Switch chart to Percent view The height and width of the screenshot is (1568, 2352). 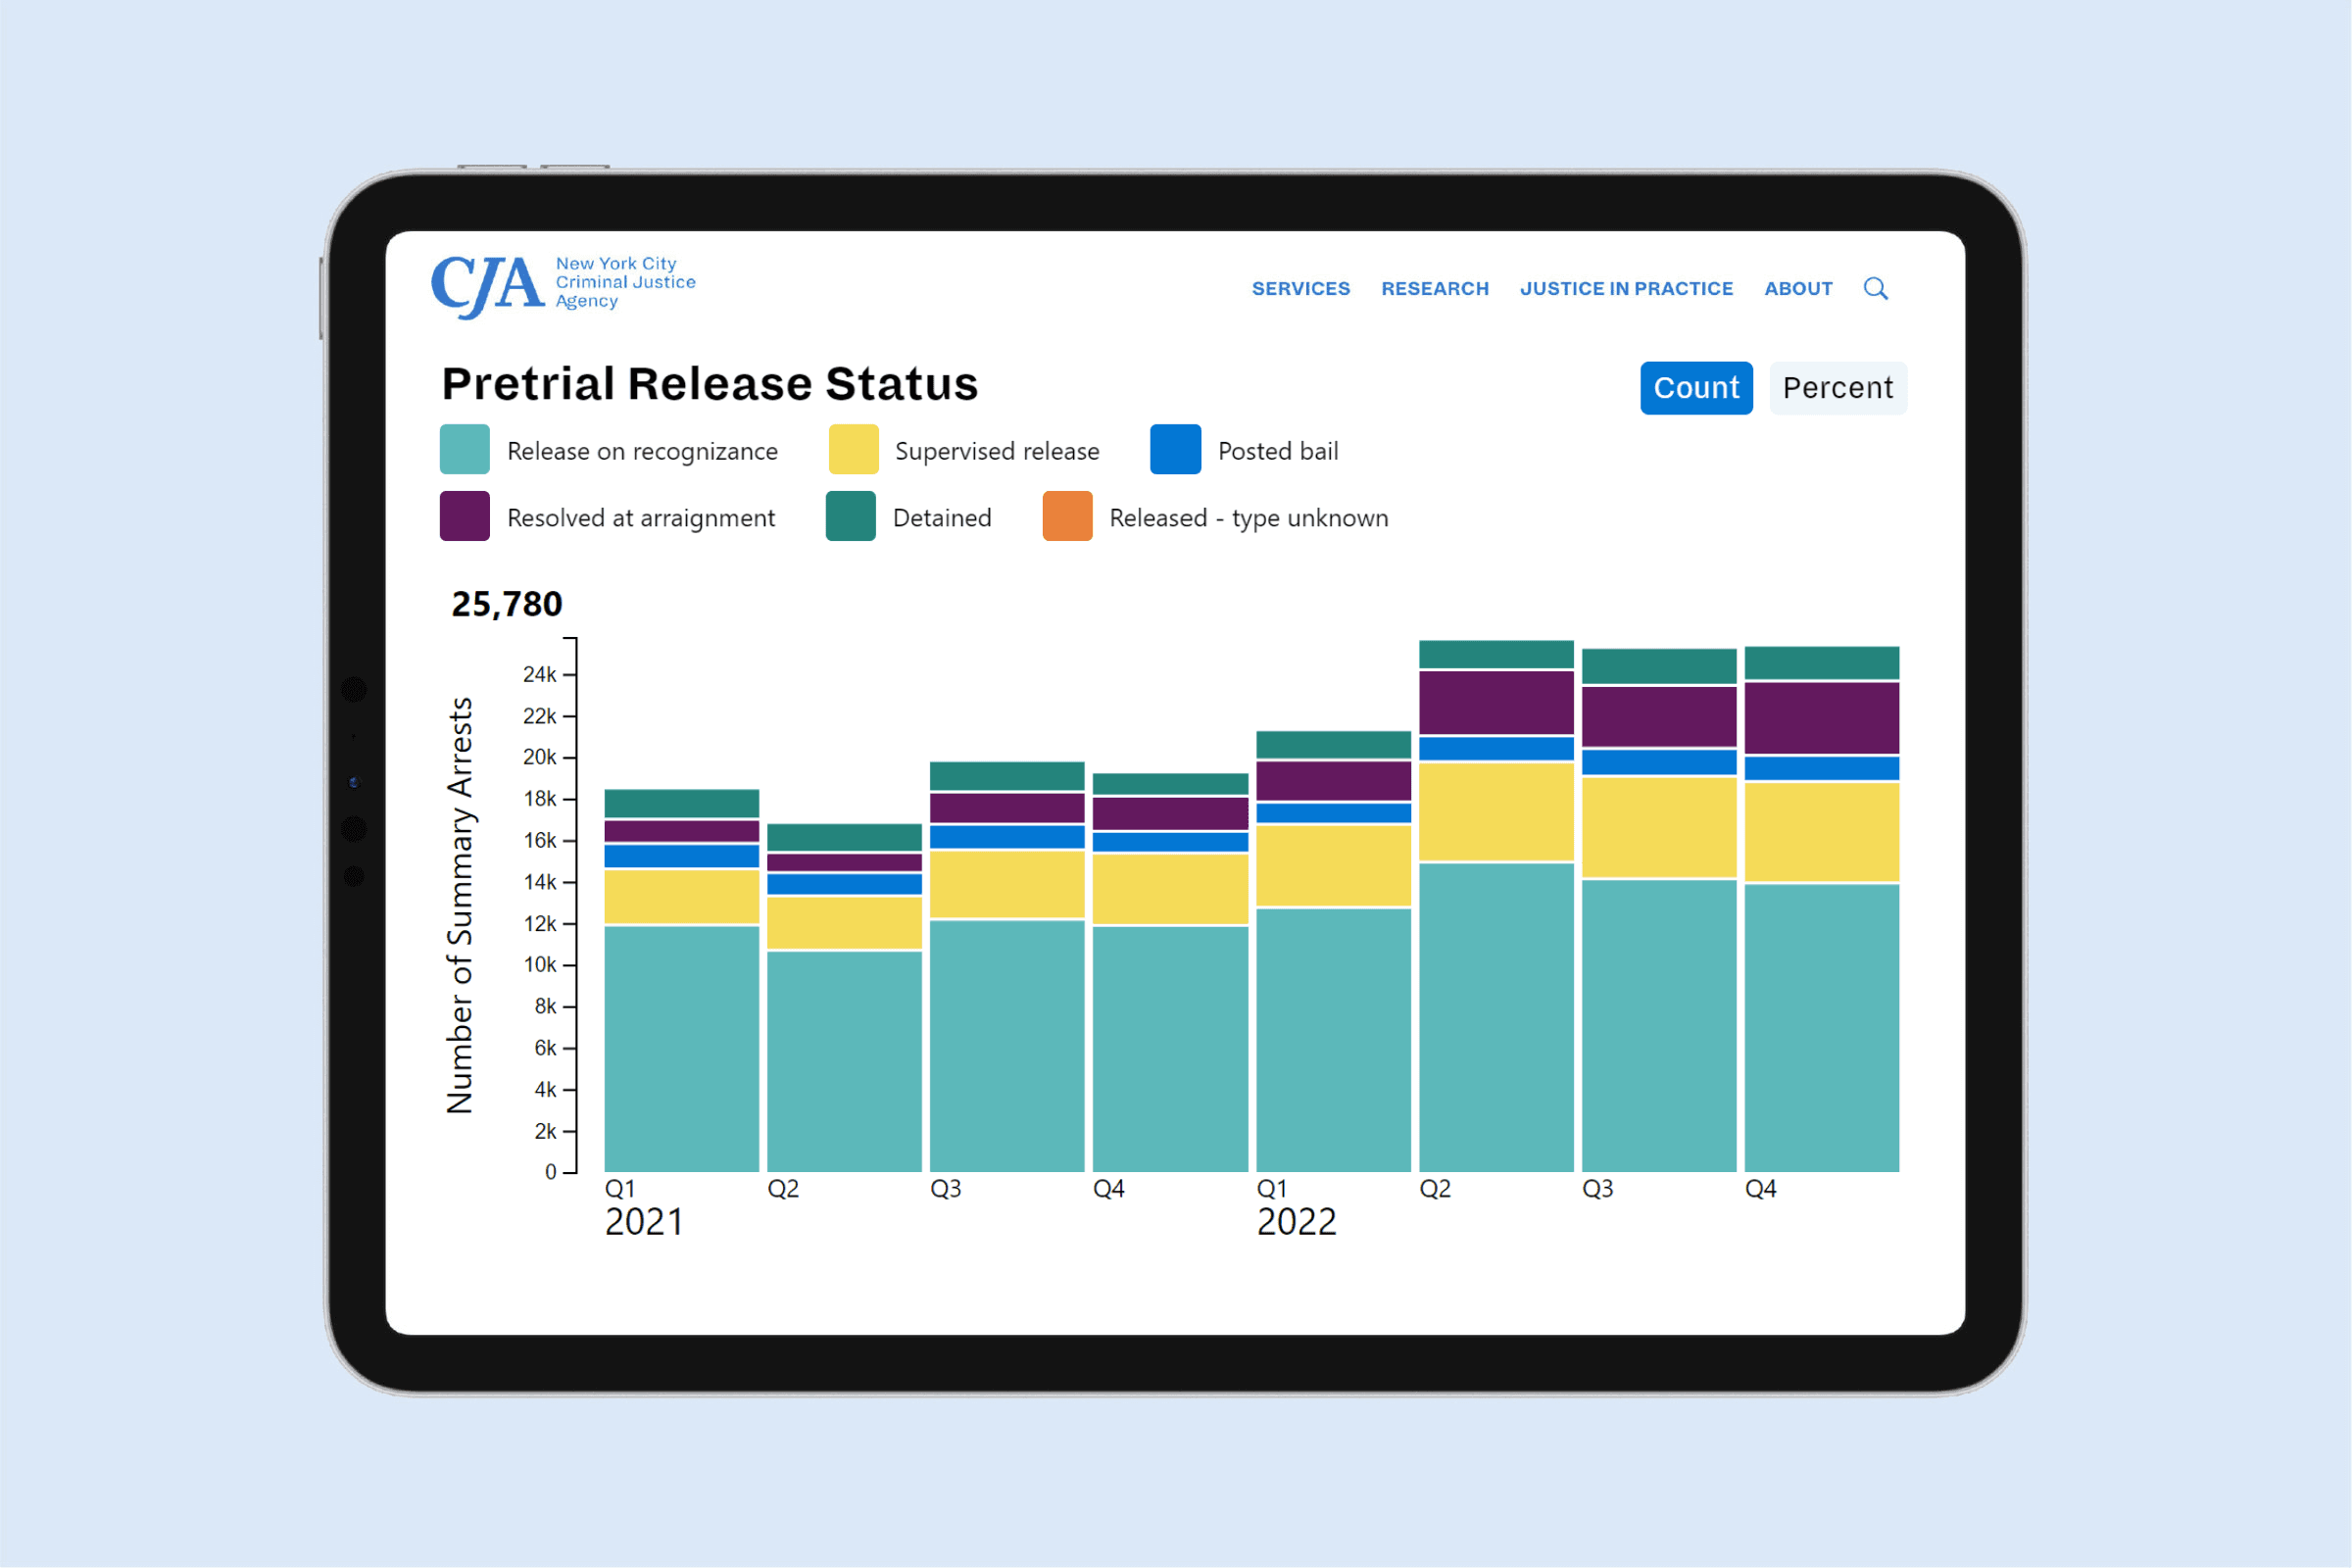click(x=1837, y=388)
